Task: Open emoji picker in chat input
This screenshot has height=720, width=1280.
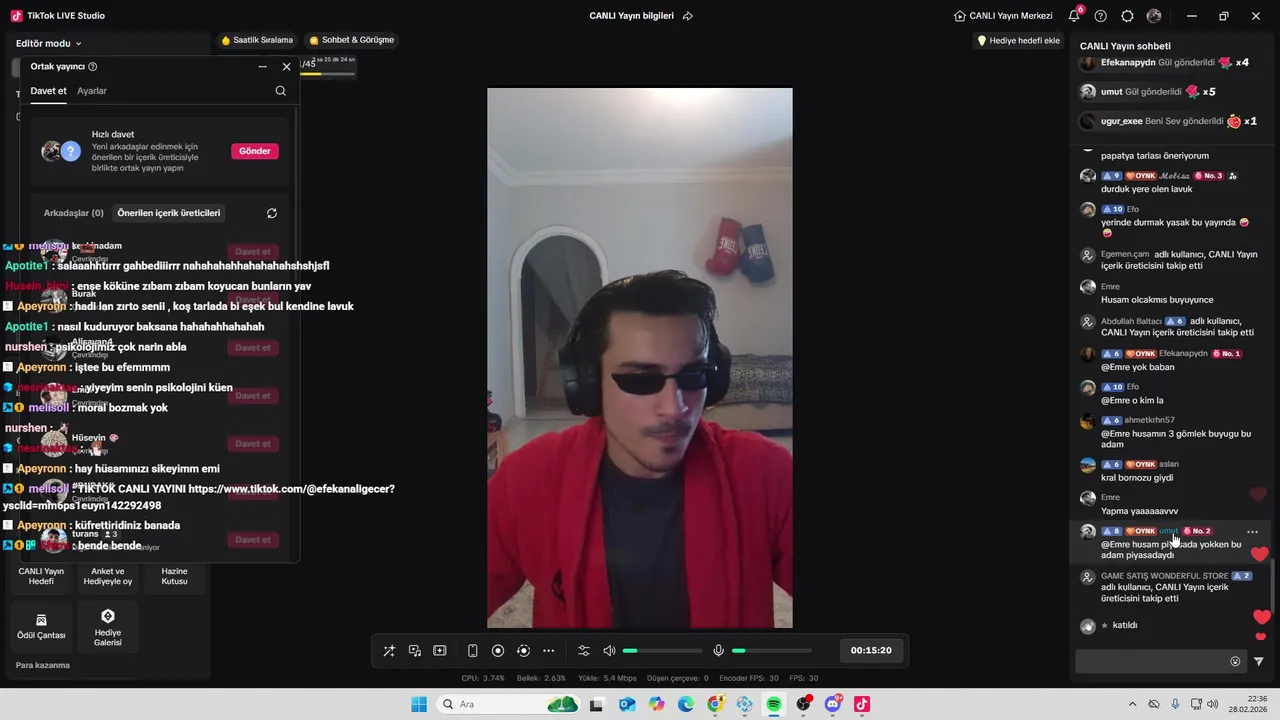Action: [x=1235, y=661]
